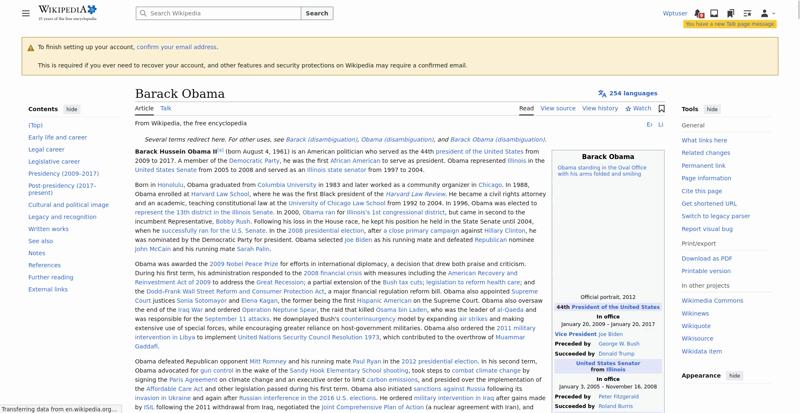Open the new Talk page message notice
Viewport: 800px width, 413px height.
click(x=730, y=24)
